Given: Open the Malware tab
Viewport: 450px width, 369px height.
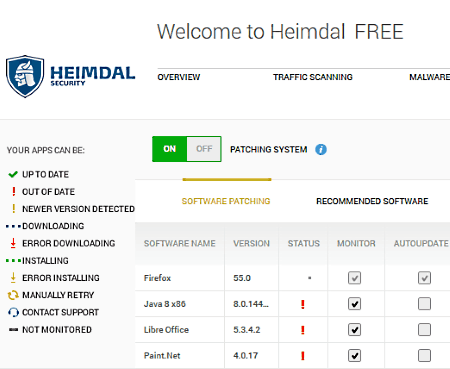Looking at the screenshot, I should [429, 77].
